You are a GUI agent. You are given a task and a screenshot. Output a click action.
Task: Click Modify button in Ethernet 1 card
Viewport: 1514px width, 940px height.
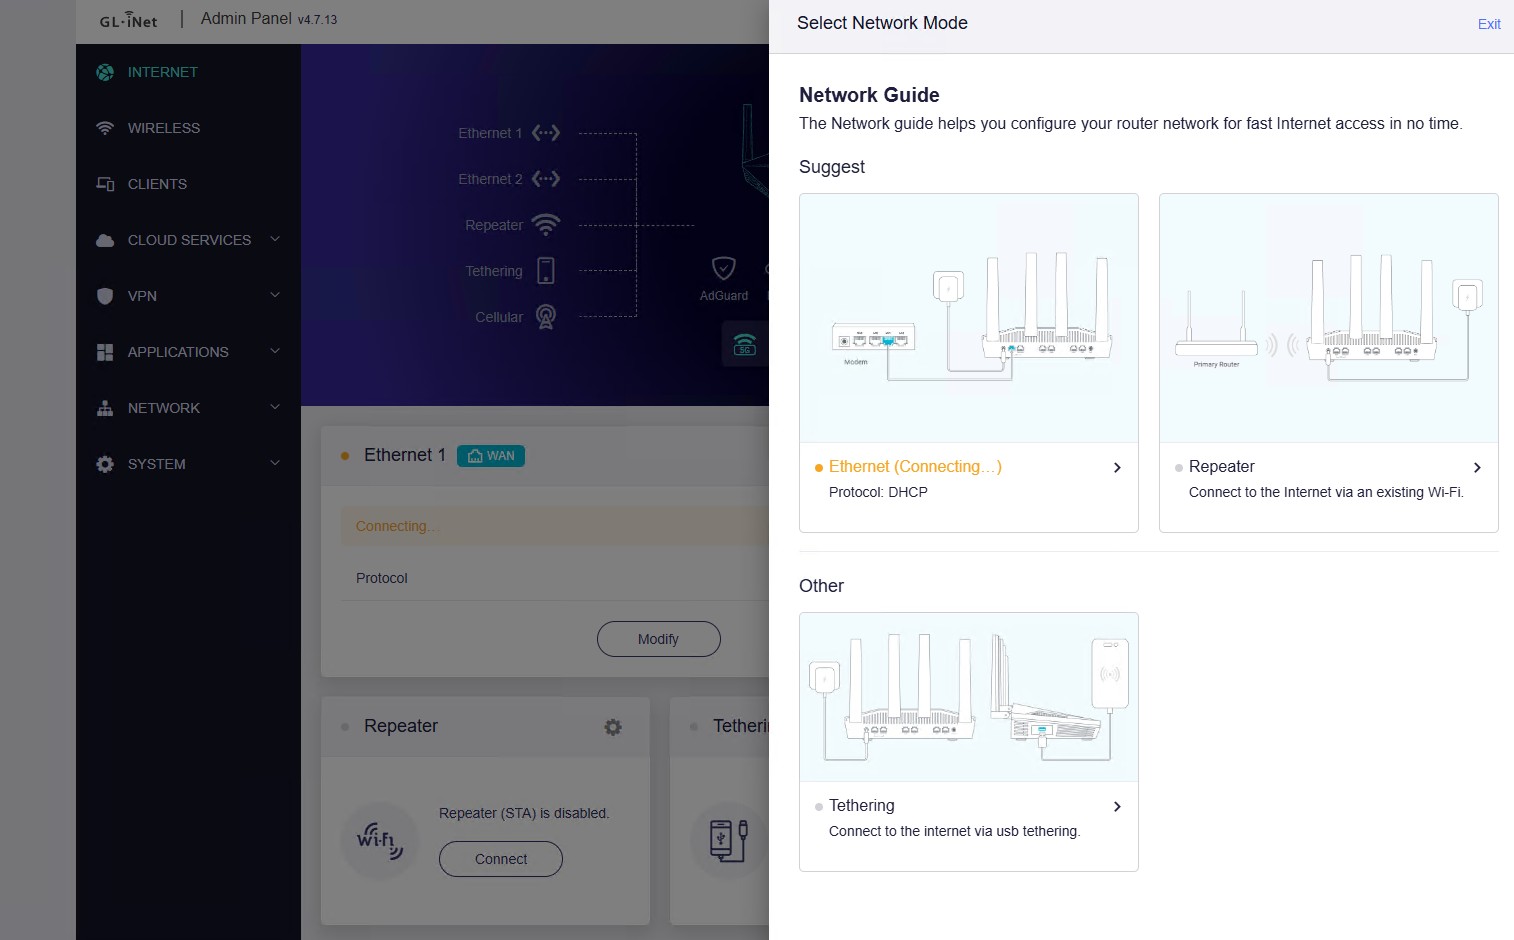(659, 639)
